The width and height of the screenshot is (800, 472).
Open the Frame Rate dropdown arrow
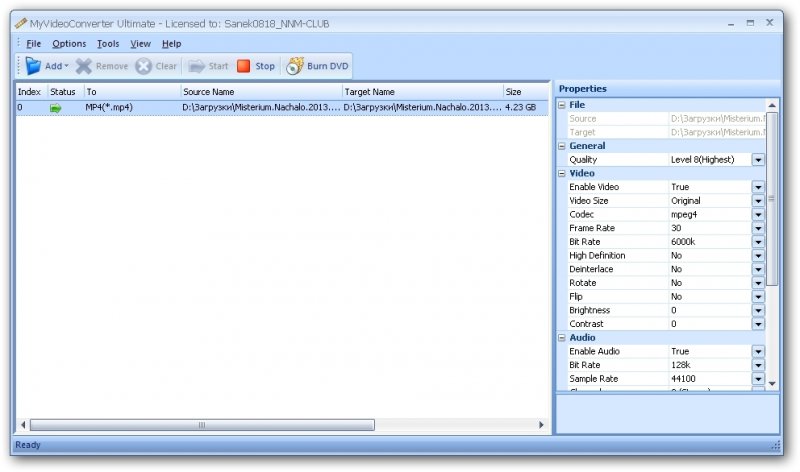[758, 229]
